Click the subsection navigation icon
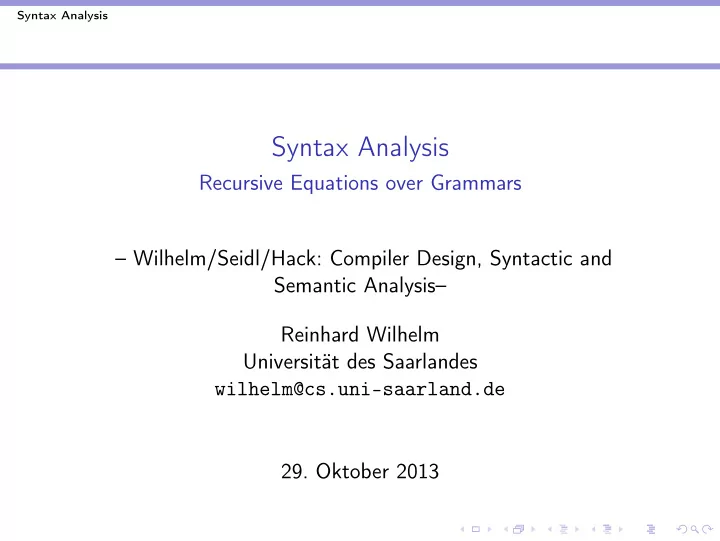 563,529
